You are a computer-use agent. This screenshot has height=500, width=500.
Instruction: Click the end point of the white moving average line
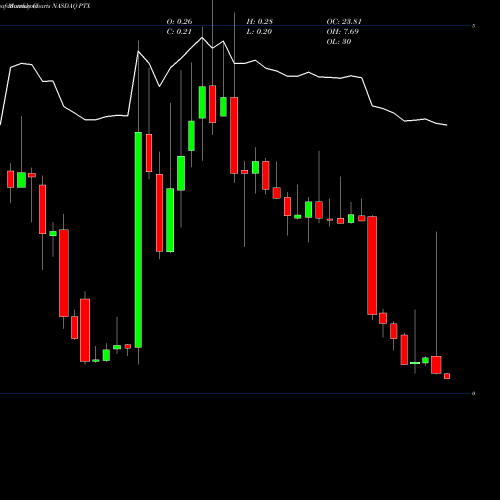(x=447, y=125)
